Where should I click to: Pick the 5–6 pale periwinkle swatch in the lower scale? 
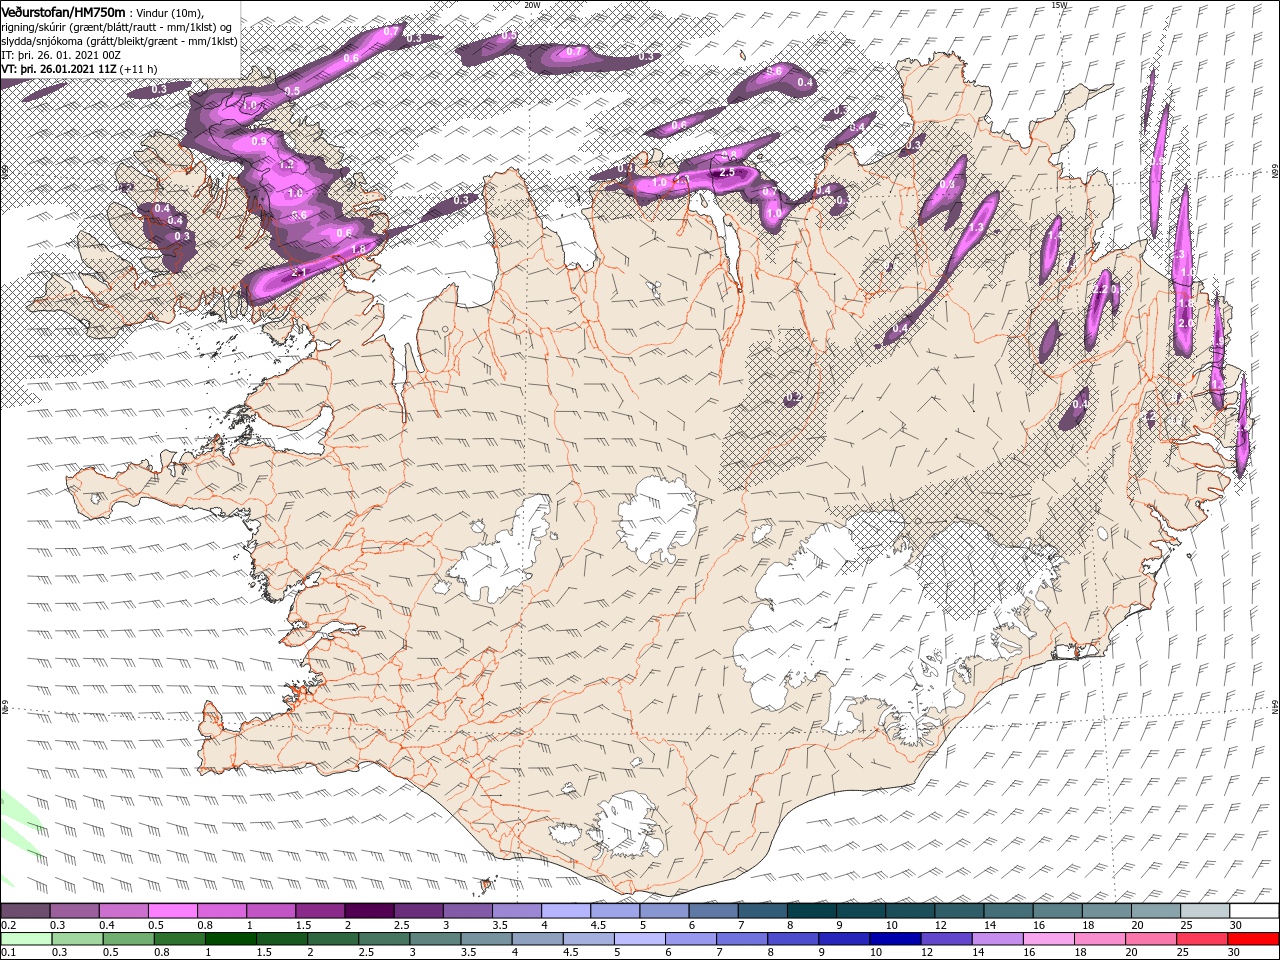click(x=640, y=939)
